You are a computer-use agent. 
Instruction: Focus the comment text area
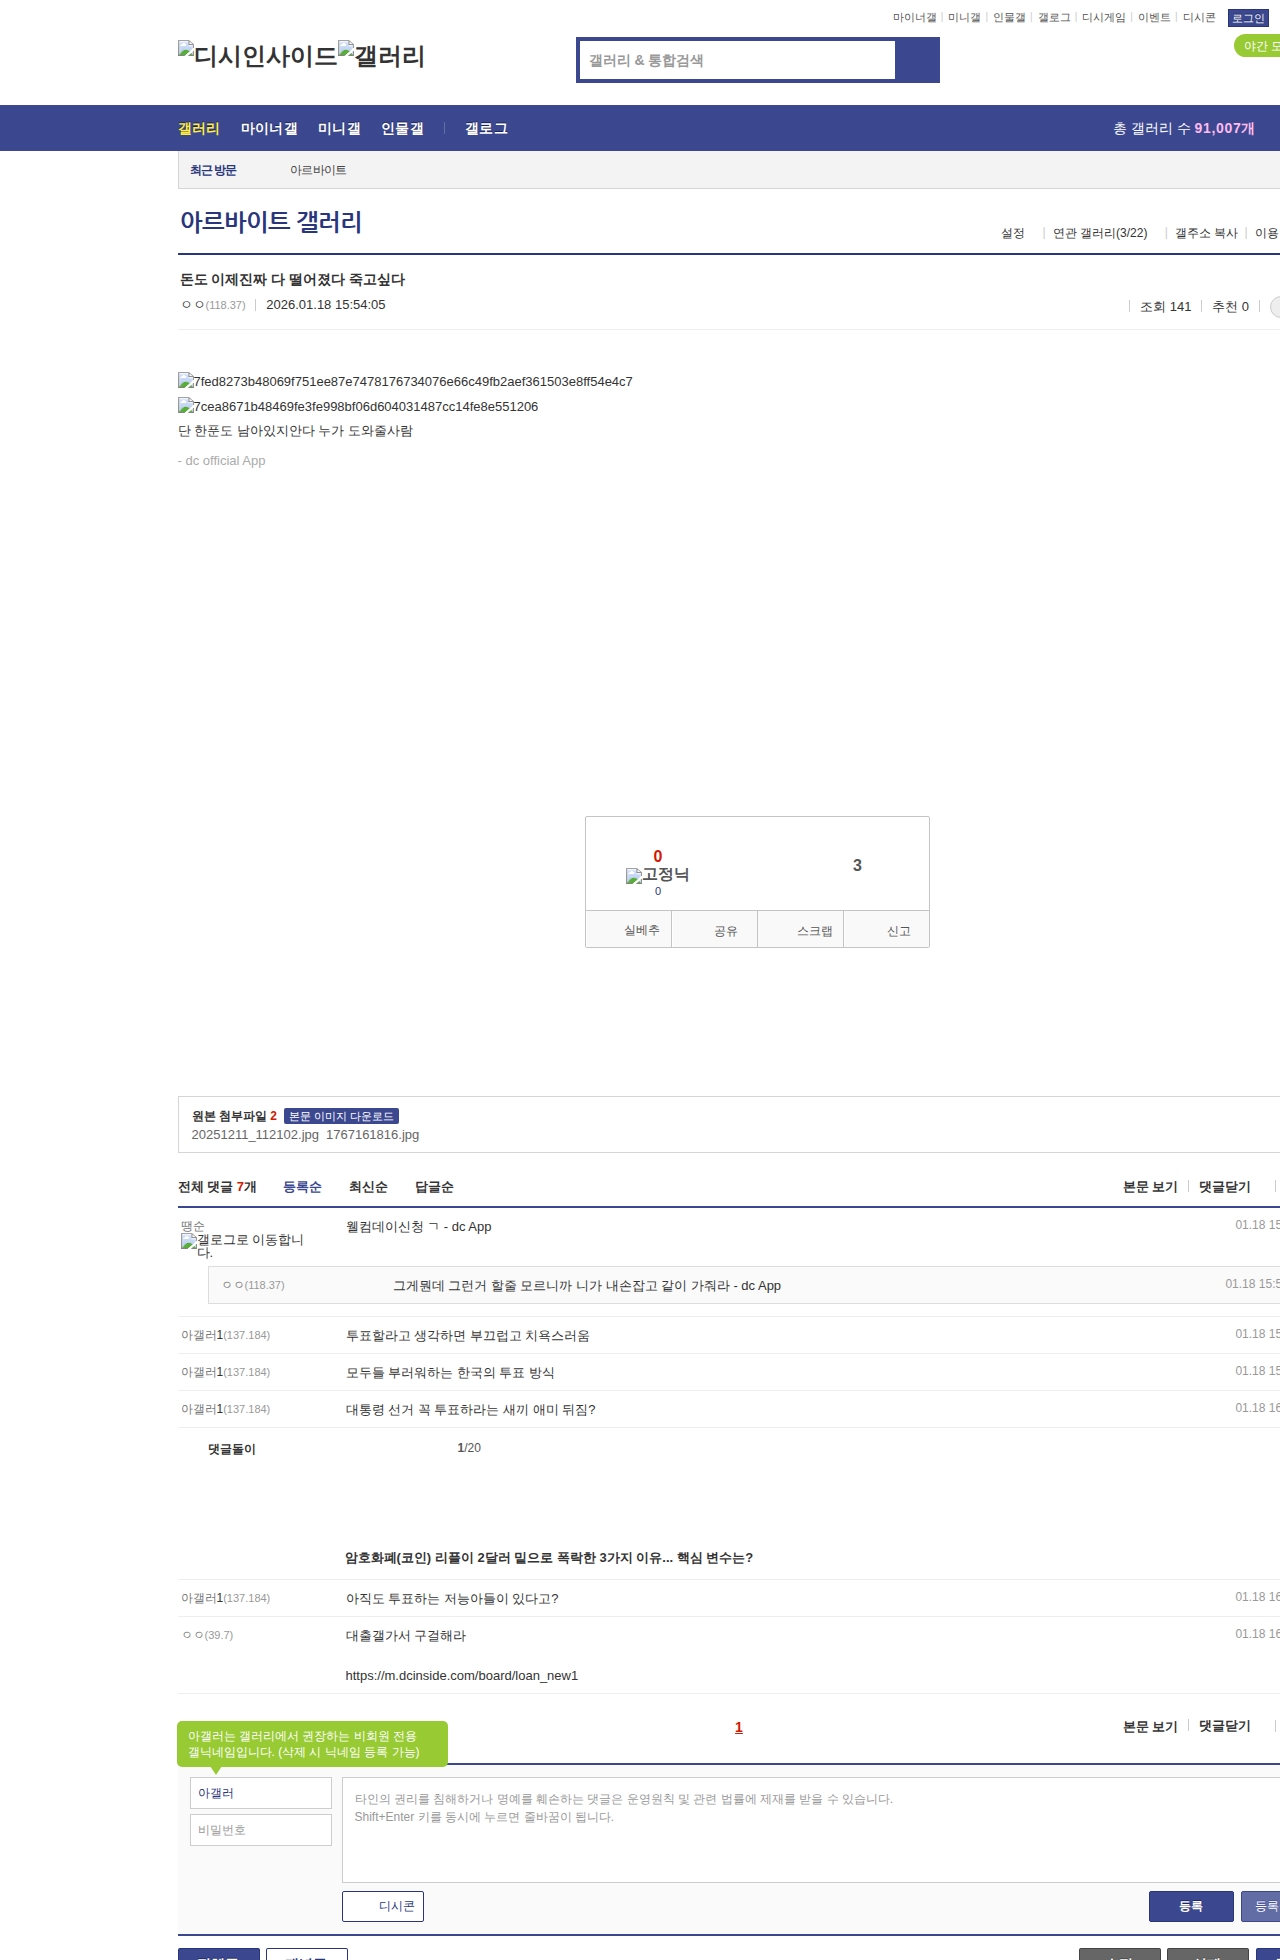point(811,1830)
